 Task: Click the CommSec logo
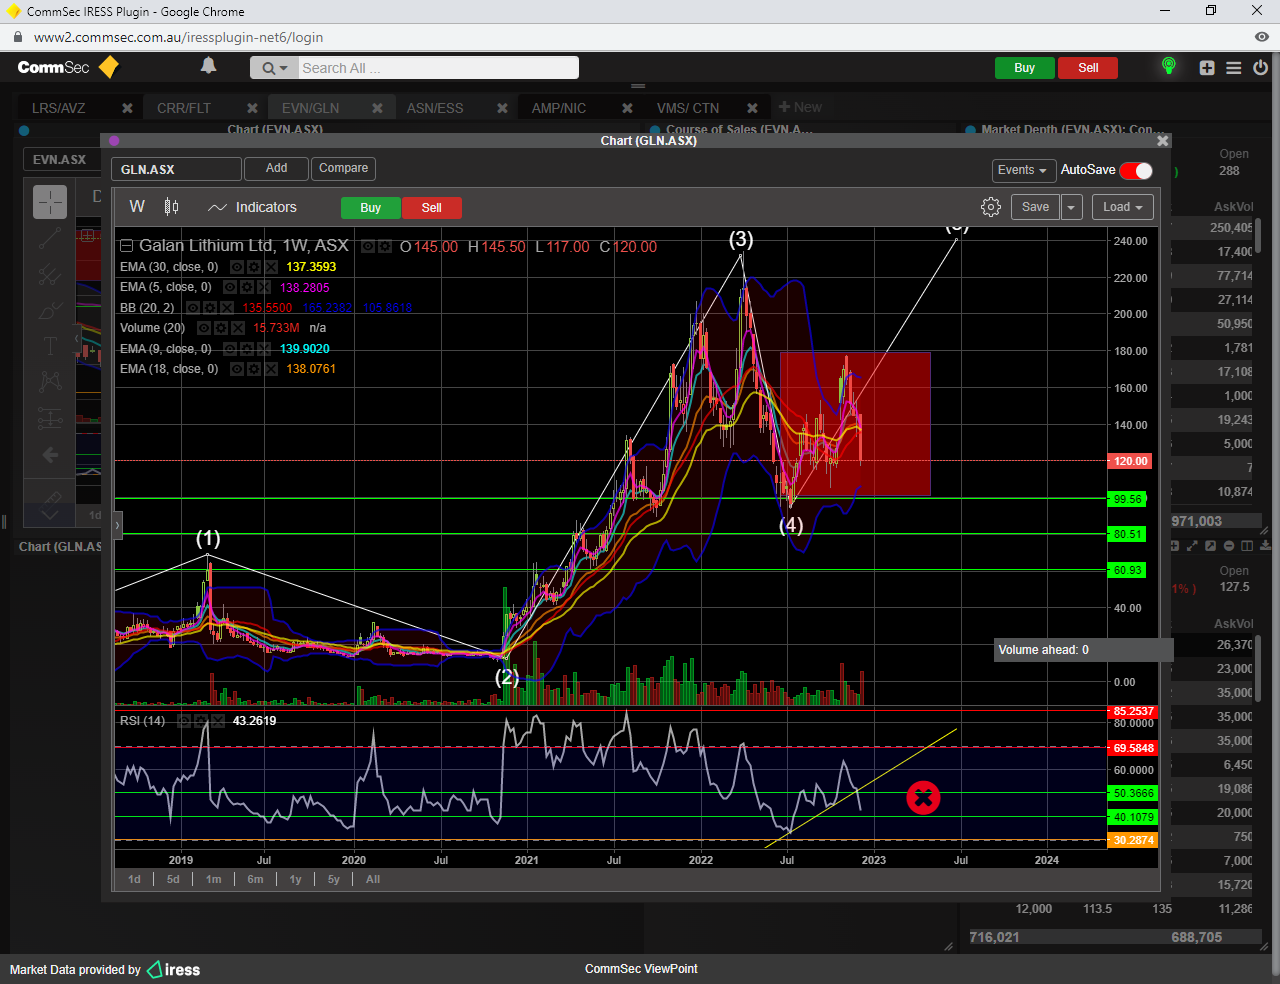click(68, 67)
